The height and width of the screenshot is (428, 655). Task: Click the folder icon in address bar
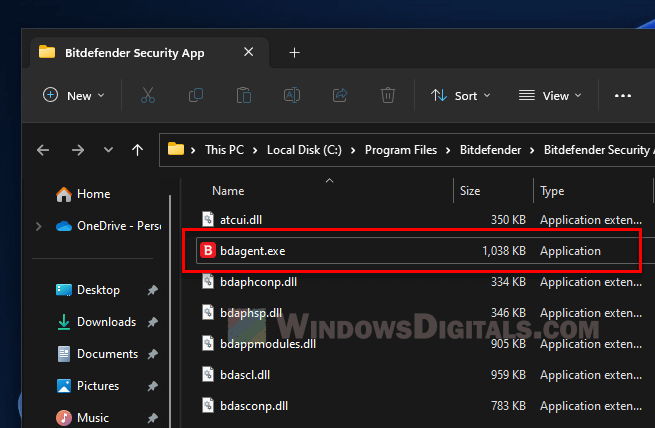(176, 149)
